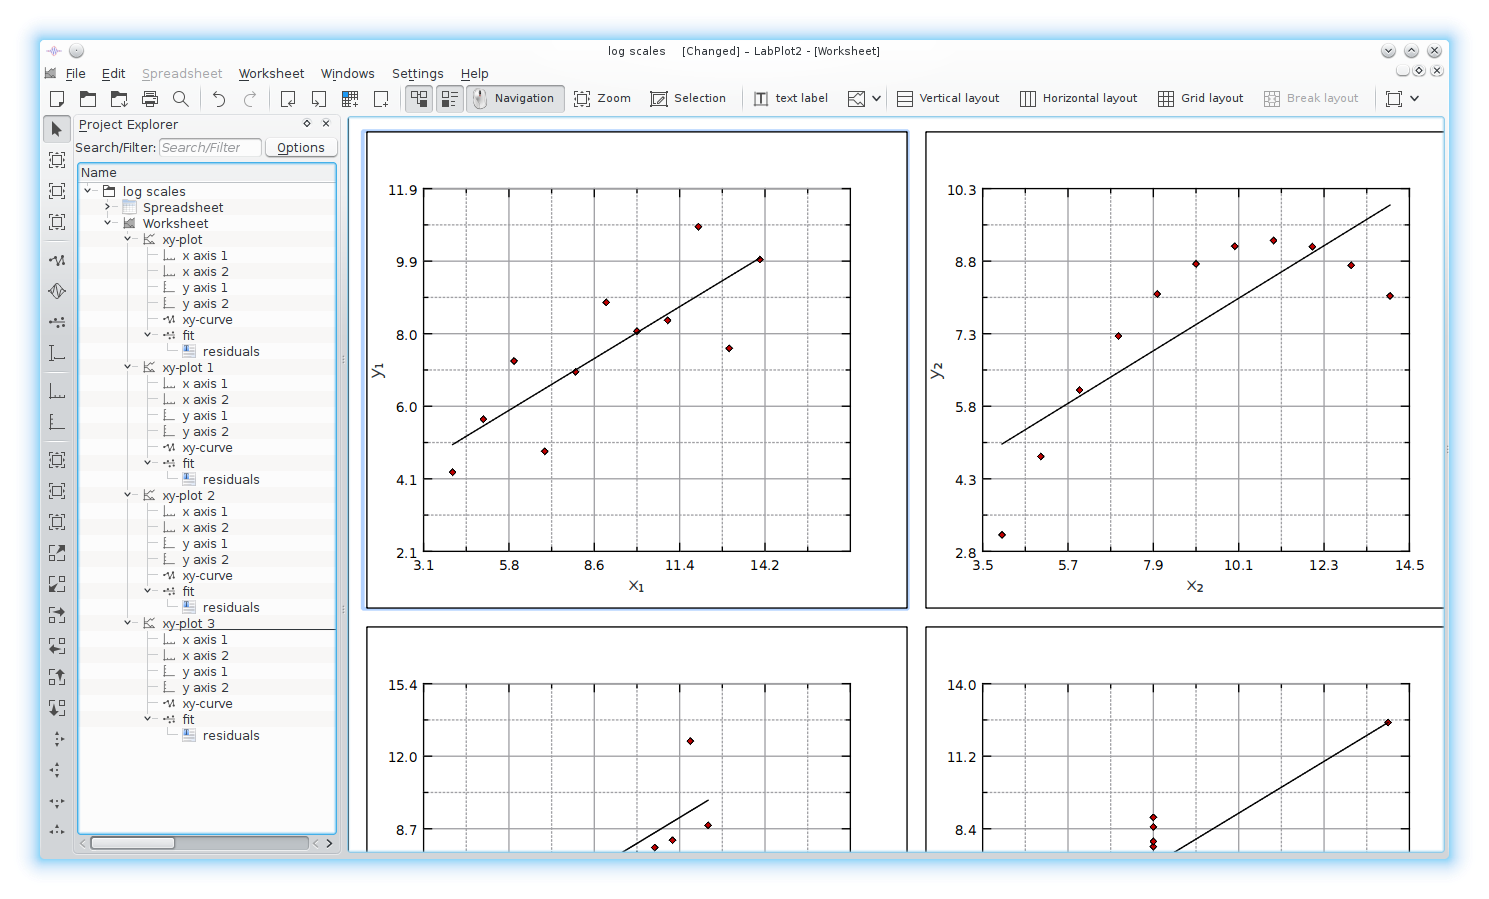The width and height of the screenshot is (1489, 899).
Task: Click the undo arrow icon
Action: pyautogui.click(x=219, y=98)
